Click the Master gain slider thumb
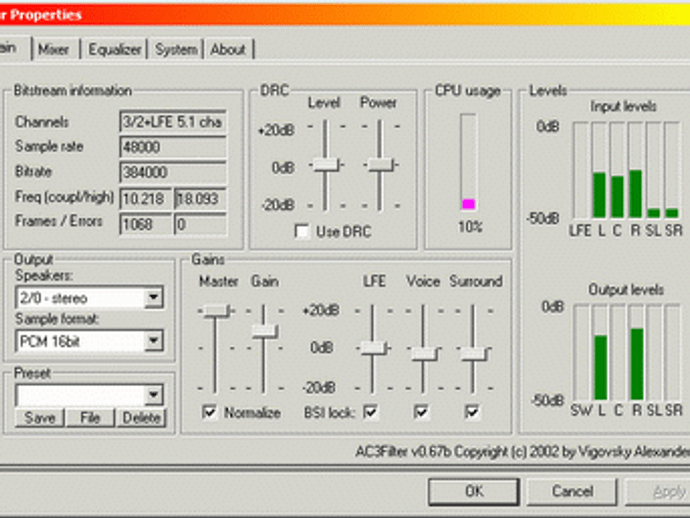Screen dimensions: 690x518 tap(216, 310)
